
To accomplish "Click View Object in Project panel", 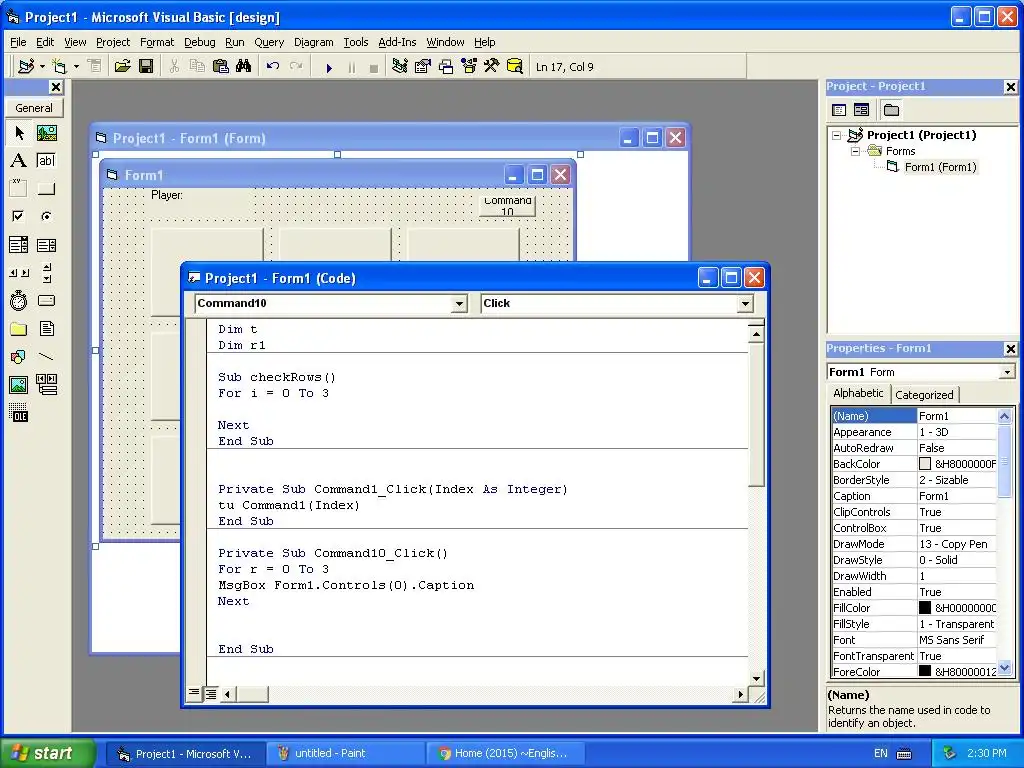I will 861,110.
